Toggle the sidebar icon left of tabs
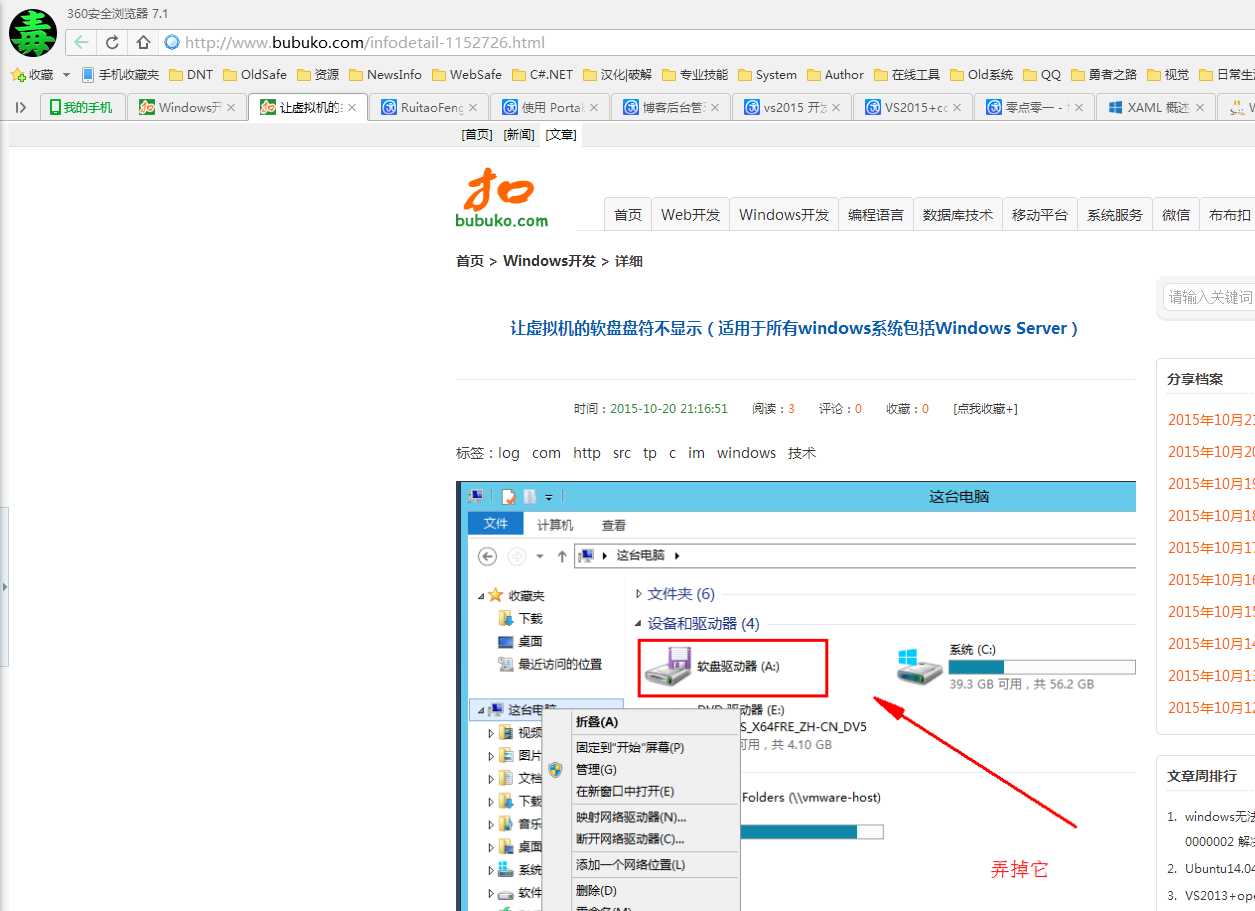This screenshot has height=911, width=1255. click(20, 107)
